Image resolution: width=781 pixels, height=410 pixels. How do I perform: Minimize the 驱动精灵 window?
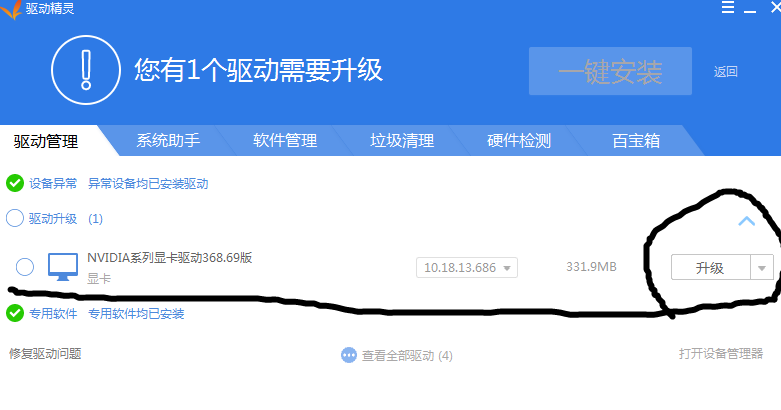pos(750,9)
